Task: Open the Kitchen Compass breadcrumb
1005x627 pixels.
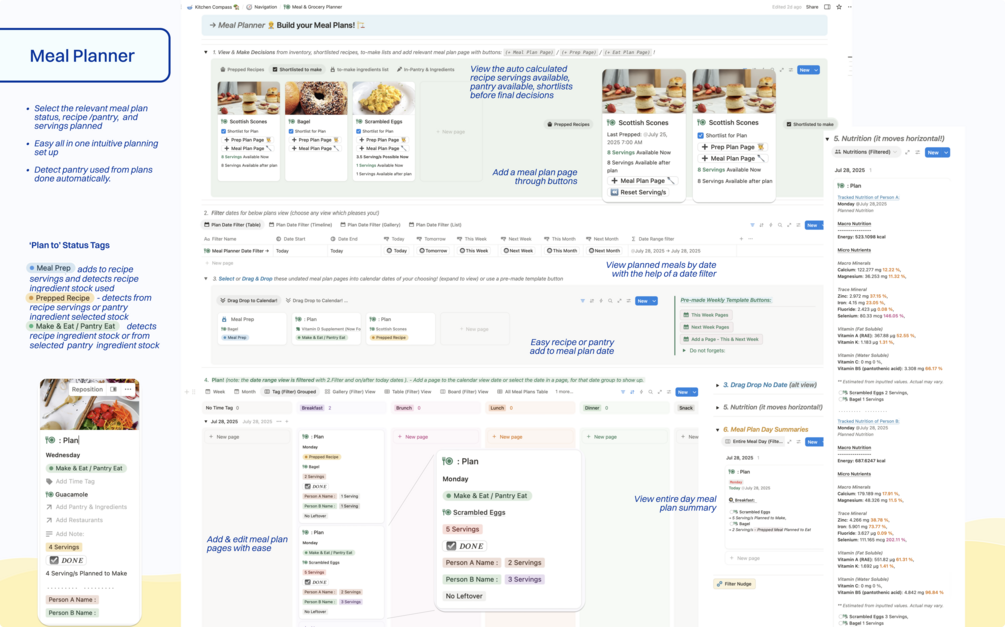Action: (x=213, y=7)
